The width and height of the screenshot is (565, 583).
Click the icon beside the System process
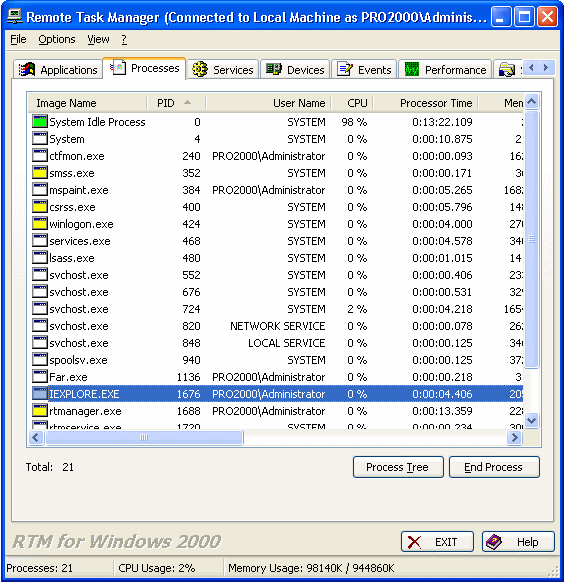tap(40, 139)
